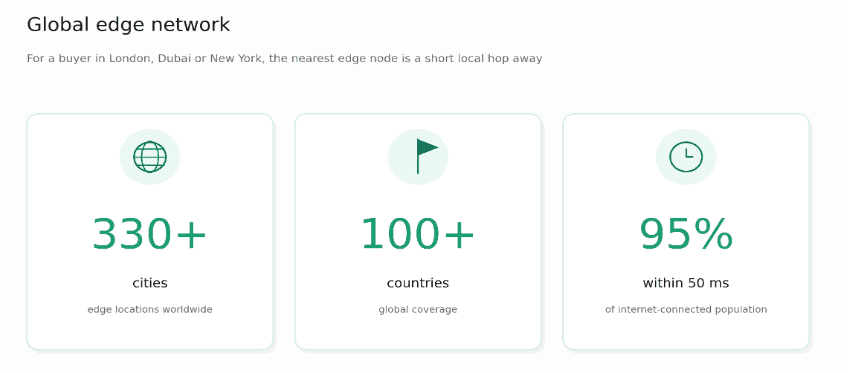Click the 'within 50 ms' label
The image size is (848, 373).
[x=686, y=283]
